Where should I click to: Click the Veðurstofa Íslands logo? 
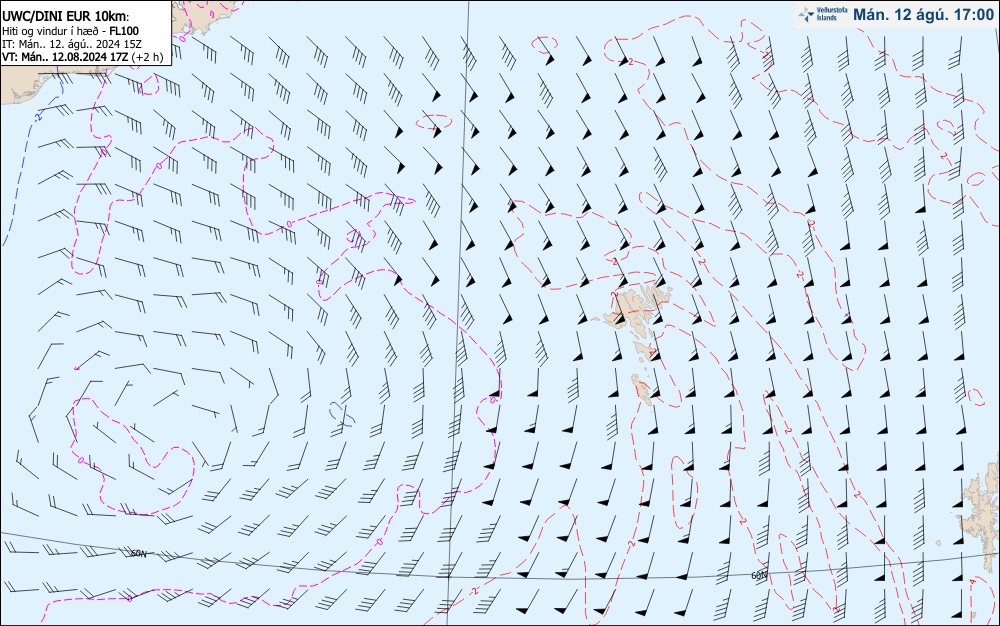point(823,15)
